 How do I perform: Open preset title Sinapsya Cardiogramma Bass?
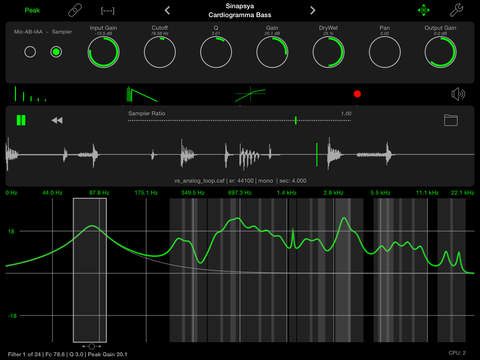240,10
